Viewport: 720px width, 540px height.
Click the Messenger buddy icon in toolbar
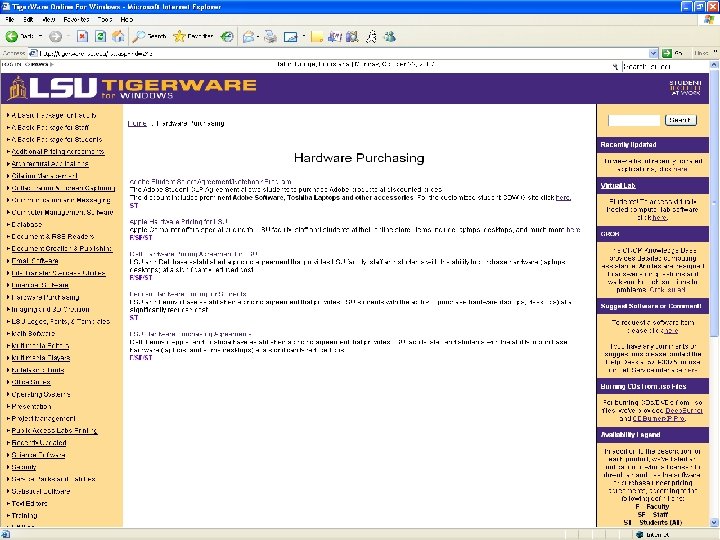[x=390, y=36]
